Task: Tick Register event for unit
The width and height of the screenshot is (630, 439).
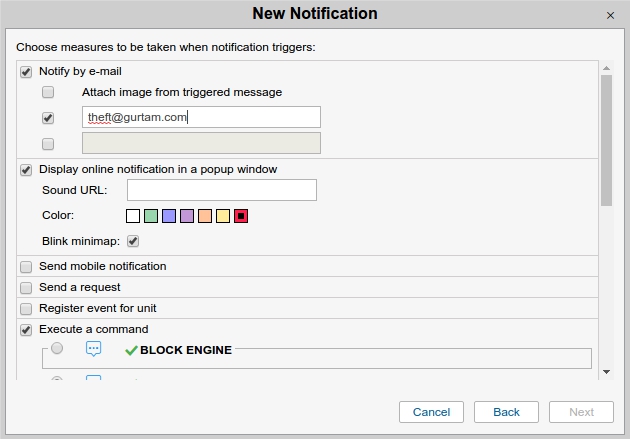Action: pos(26,309)
